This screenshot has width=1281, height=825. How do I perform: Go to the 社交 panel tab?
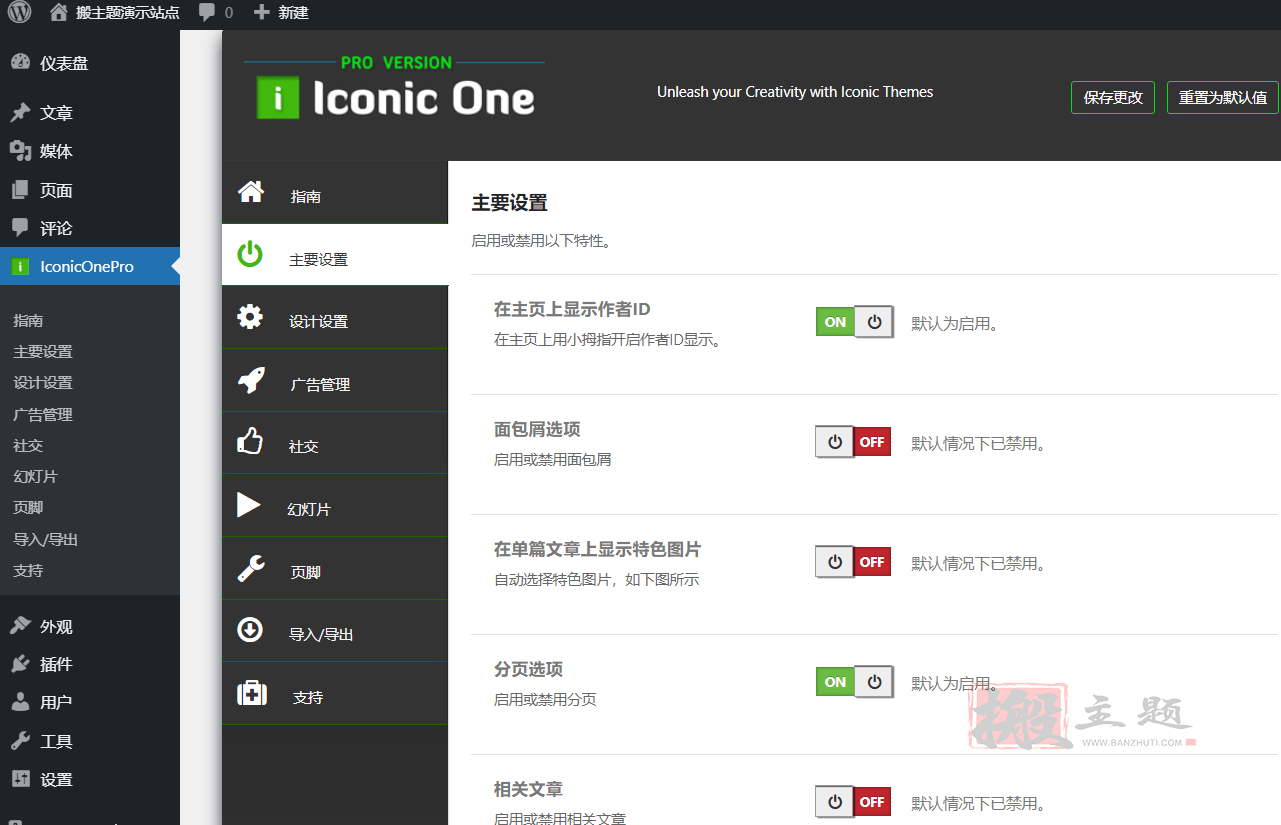tap(335, 442)
